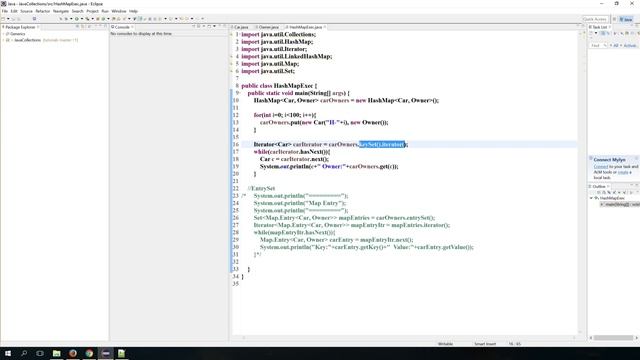Screen dimensions: 640x360
Task: Select the Outline view tab
Action: coord(599,186)
